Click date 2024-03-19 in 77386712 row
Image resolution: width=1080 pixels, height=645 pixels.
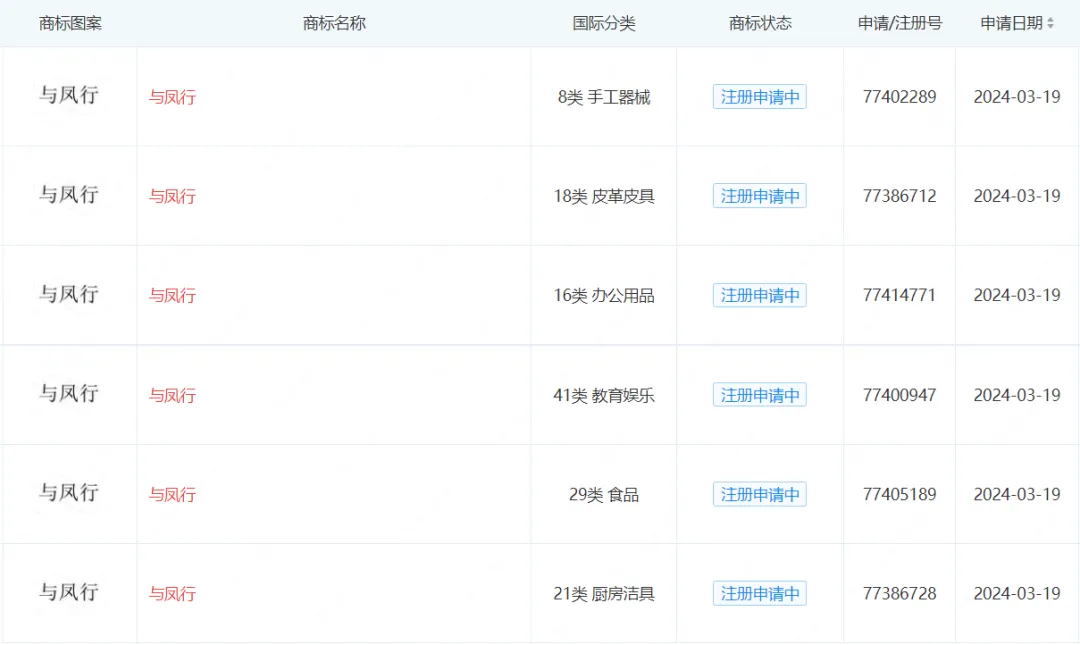tap(1017, 196)
